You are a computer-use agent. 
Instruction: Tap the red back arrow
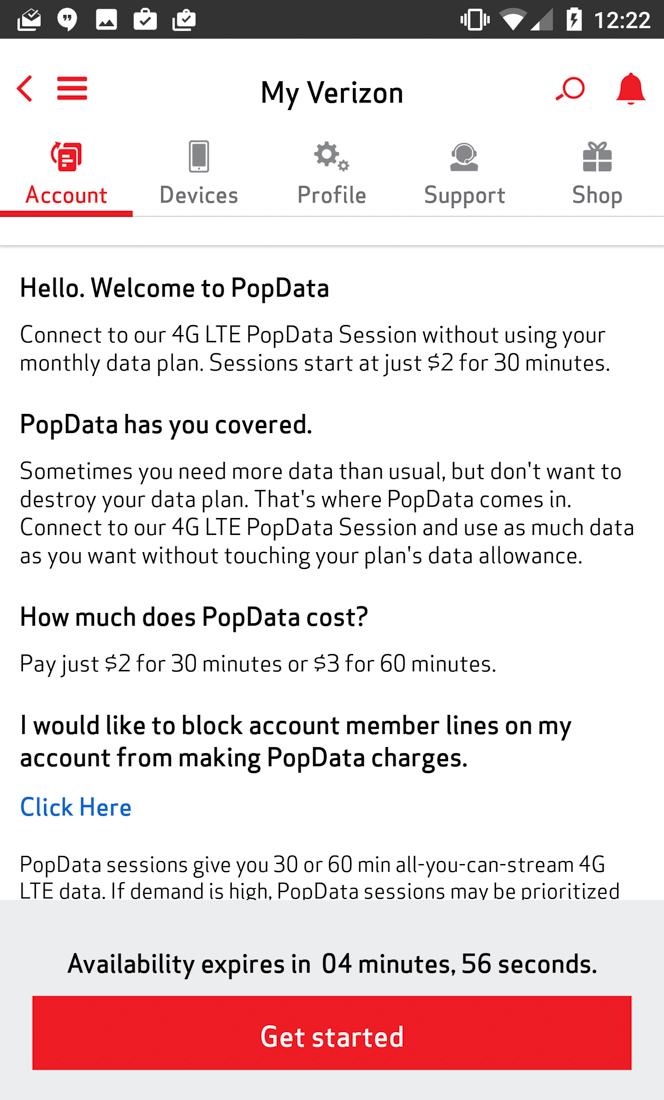click(25, 89)
